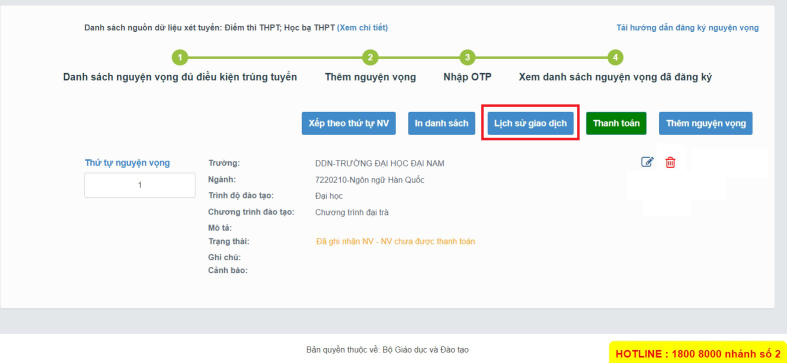
Task: Click the 'Thứ tự nguyện vọng' heading
Action: point(127,163)
